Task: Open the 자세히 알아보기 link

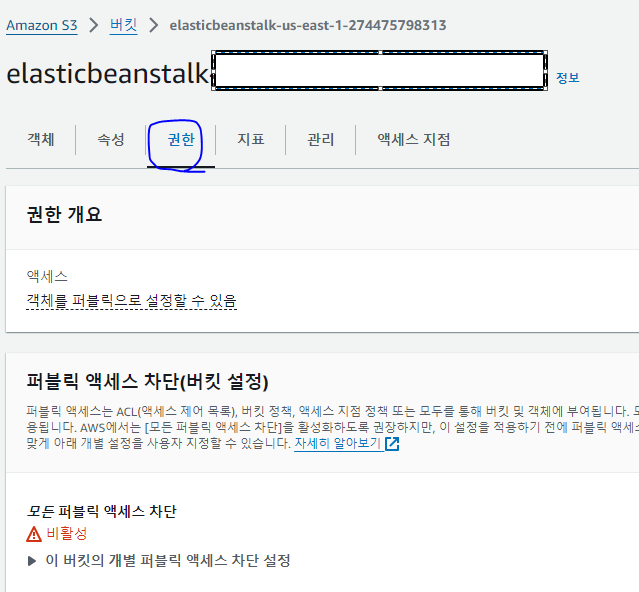Action: 338,443
